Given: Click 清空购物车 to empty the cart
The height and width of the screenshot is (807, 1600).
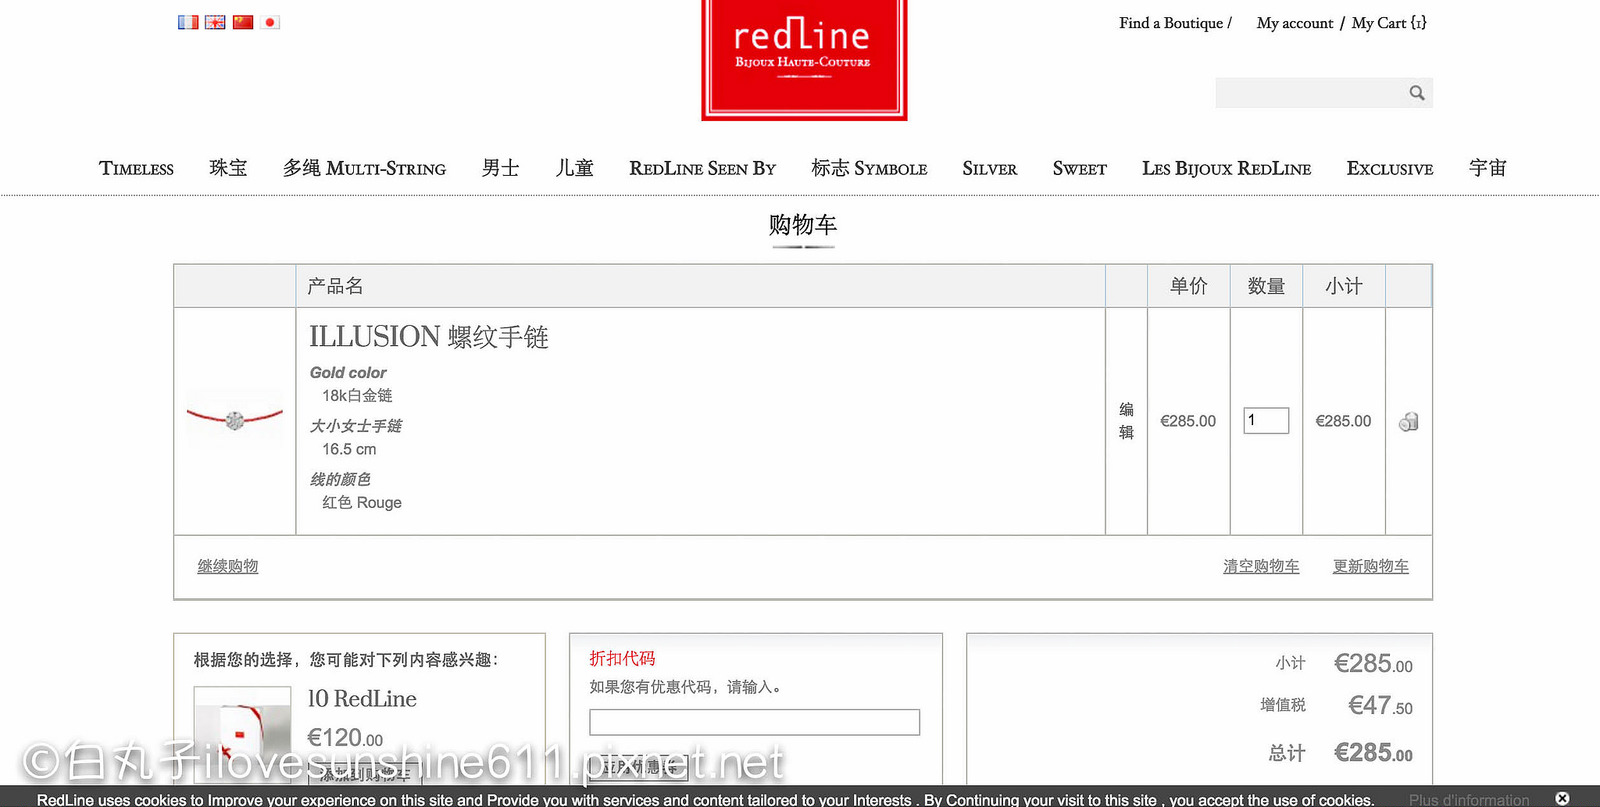Looking at the screenshot, I should [x=1261, y=566].
